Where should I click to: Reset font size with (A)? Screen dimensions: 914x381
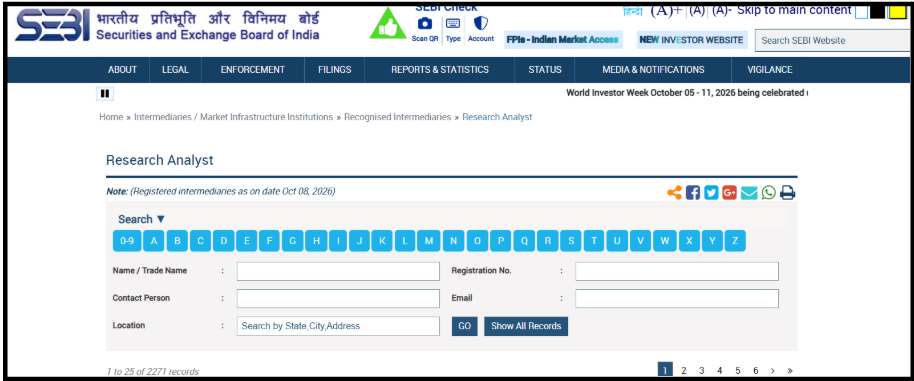[x=697, y=10]
